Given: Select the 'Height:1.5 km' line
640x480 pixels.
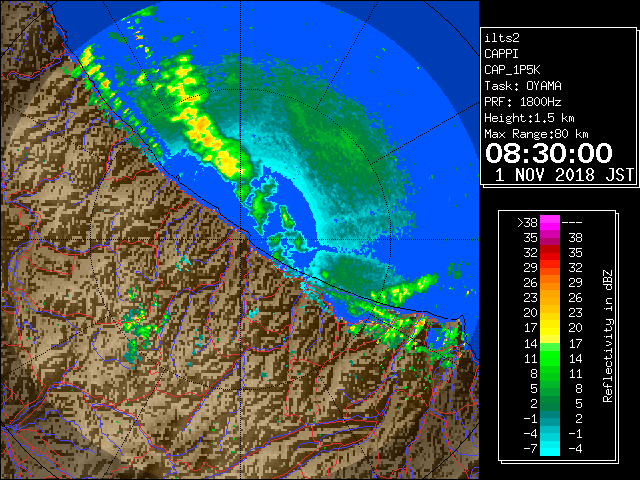Looking at the screenshot, I should click(x=529, y=118).
